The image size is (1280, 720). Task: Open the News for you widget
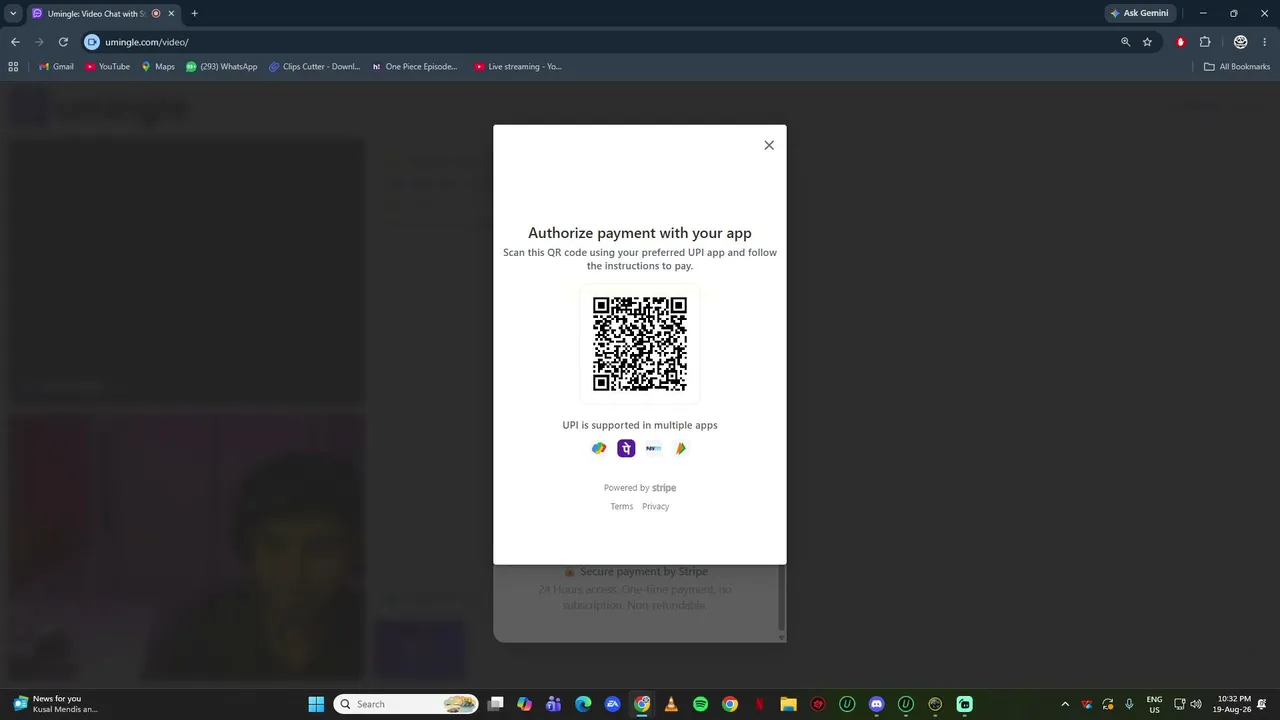pos(55,704)
